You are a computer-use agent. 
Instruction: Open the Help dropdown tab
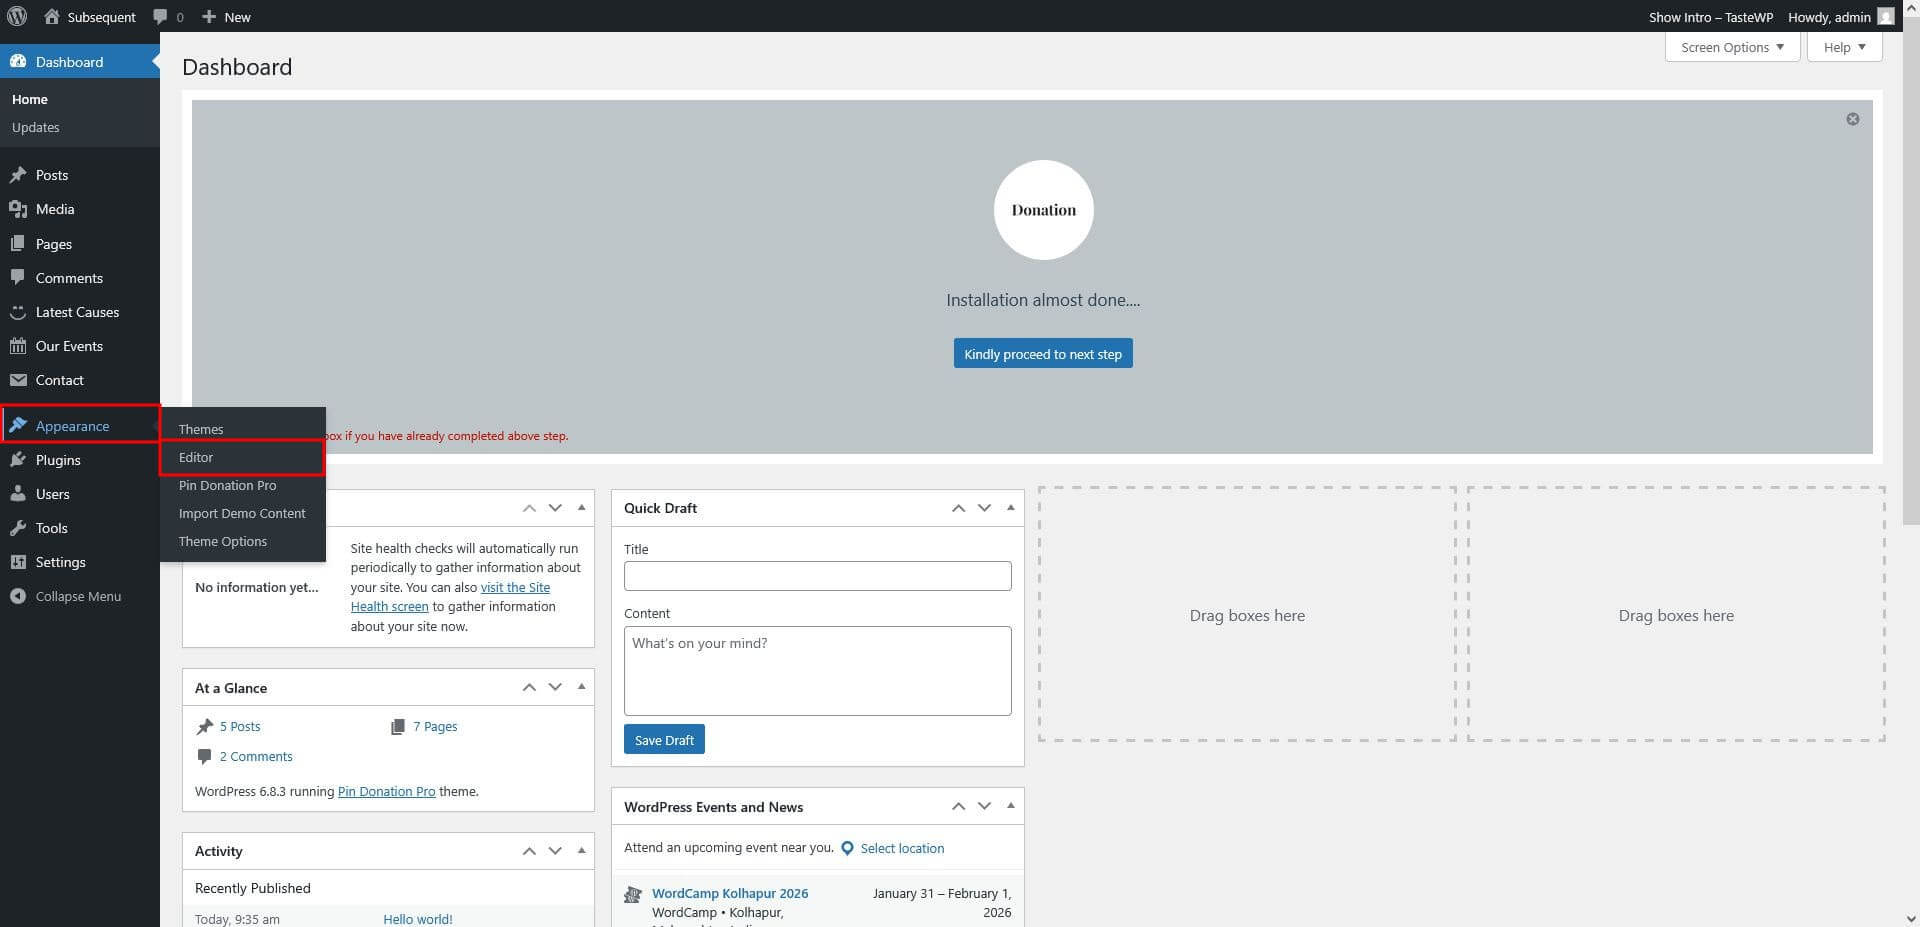[x=1844, y=47]
